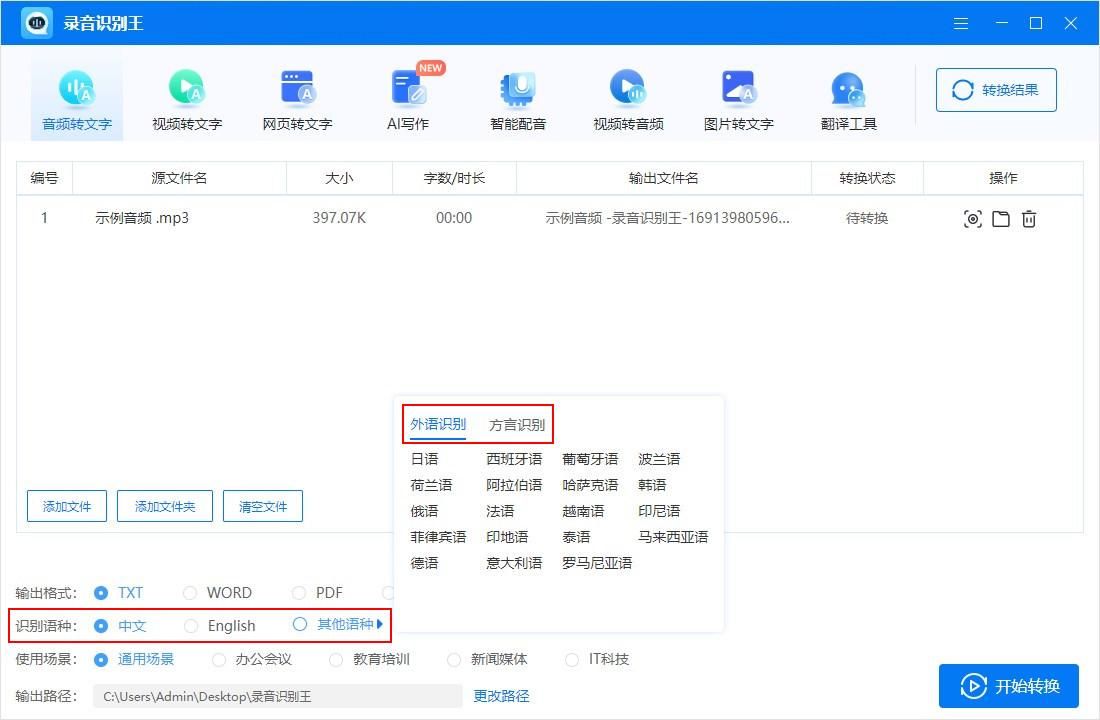Choose 菲律宾语 from language list
This screenshot has height=720, width=1100.
(438, 537)
